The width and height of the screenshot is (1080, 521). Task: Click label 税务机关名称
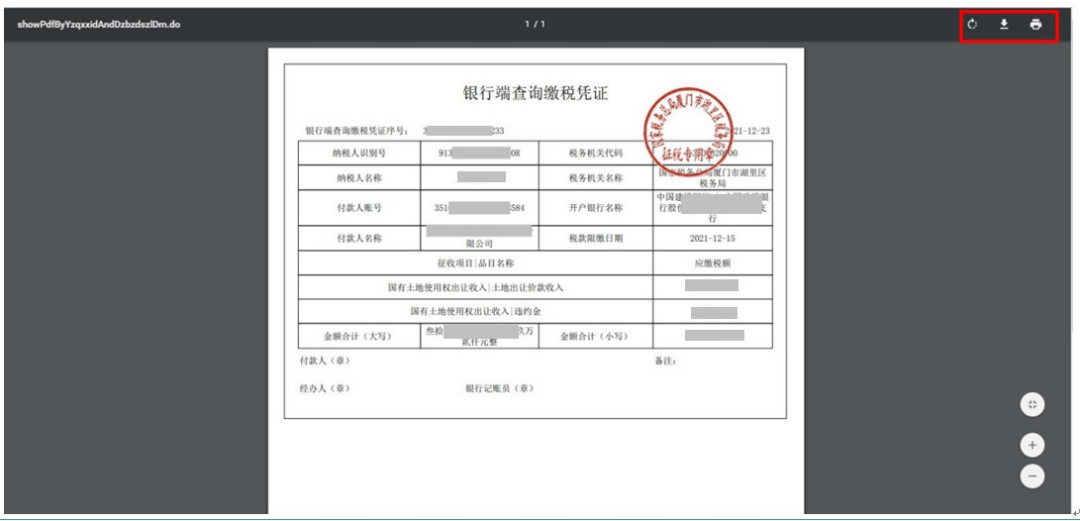tap(595, 178)
